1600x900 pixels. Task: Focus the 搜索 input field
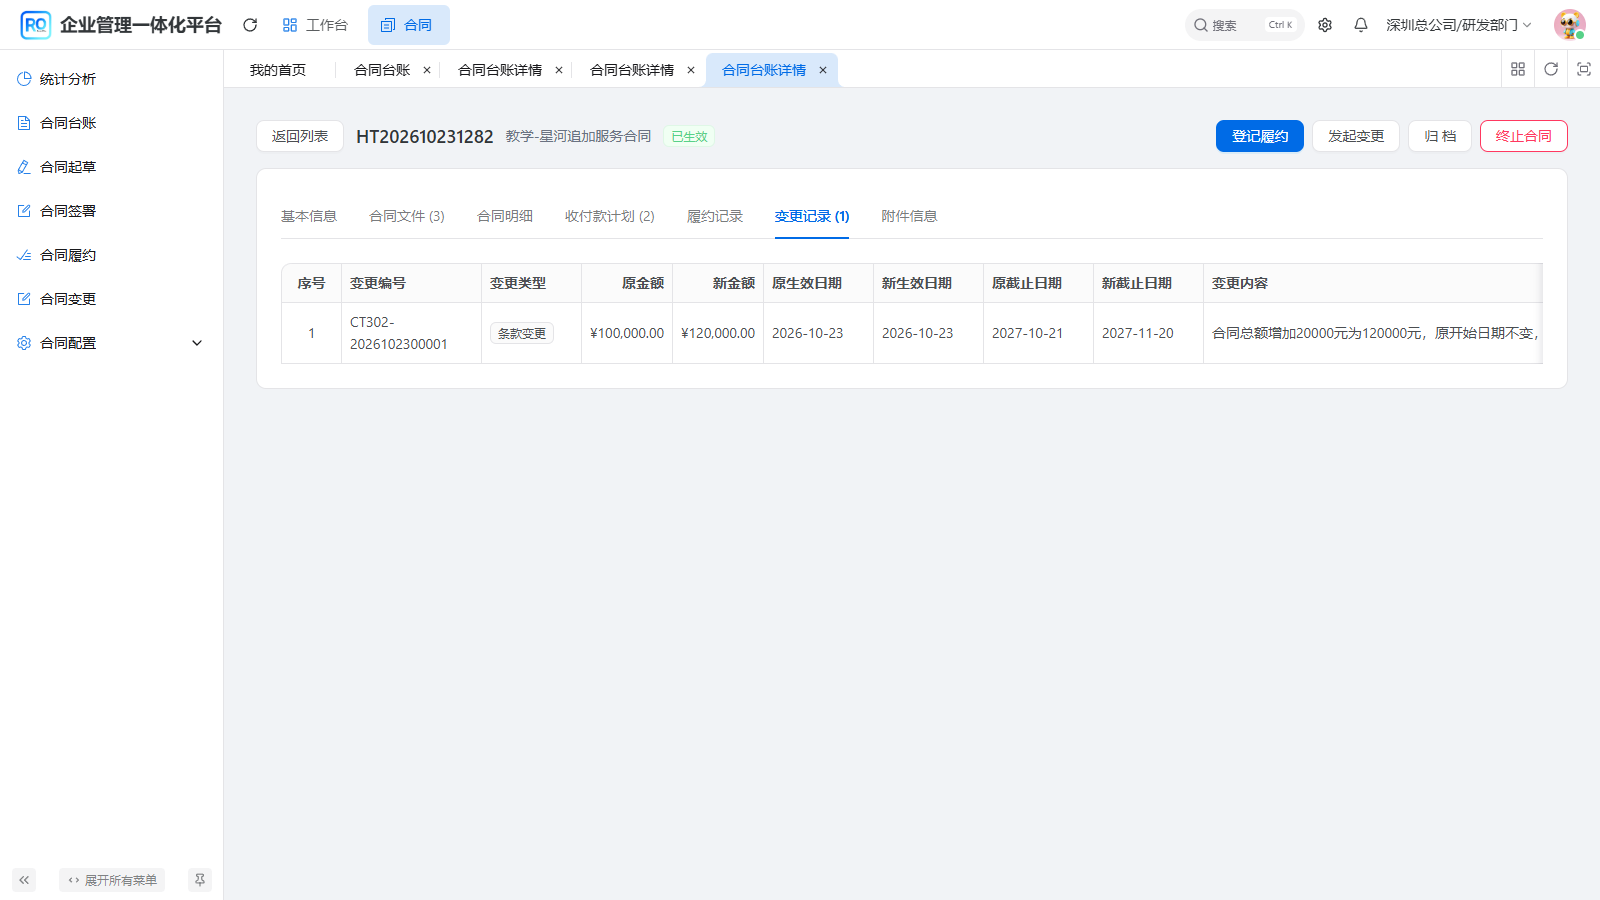(x=1245, y=25)
